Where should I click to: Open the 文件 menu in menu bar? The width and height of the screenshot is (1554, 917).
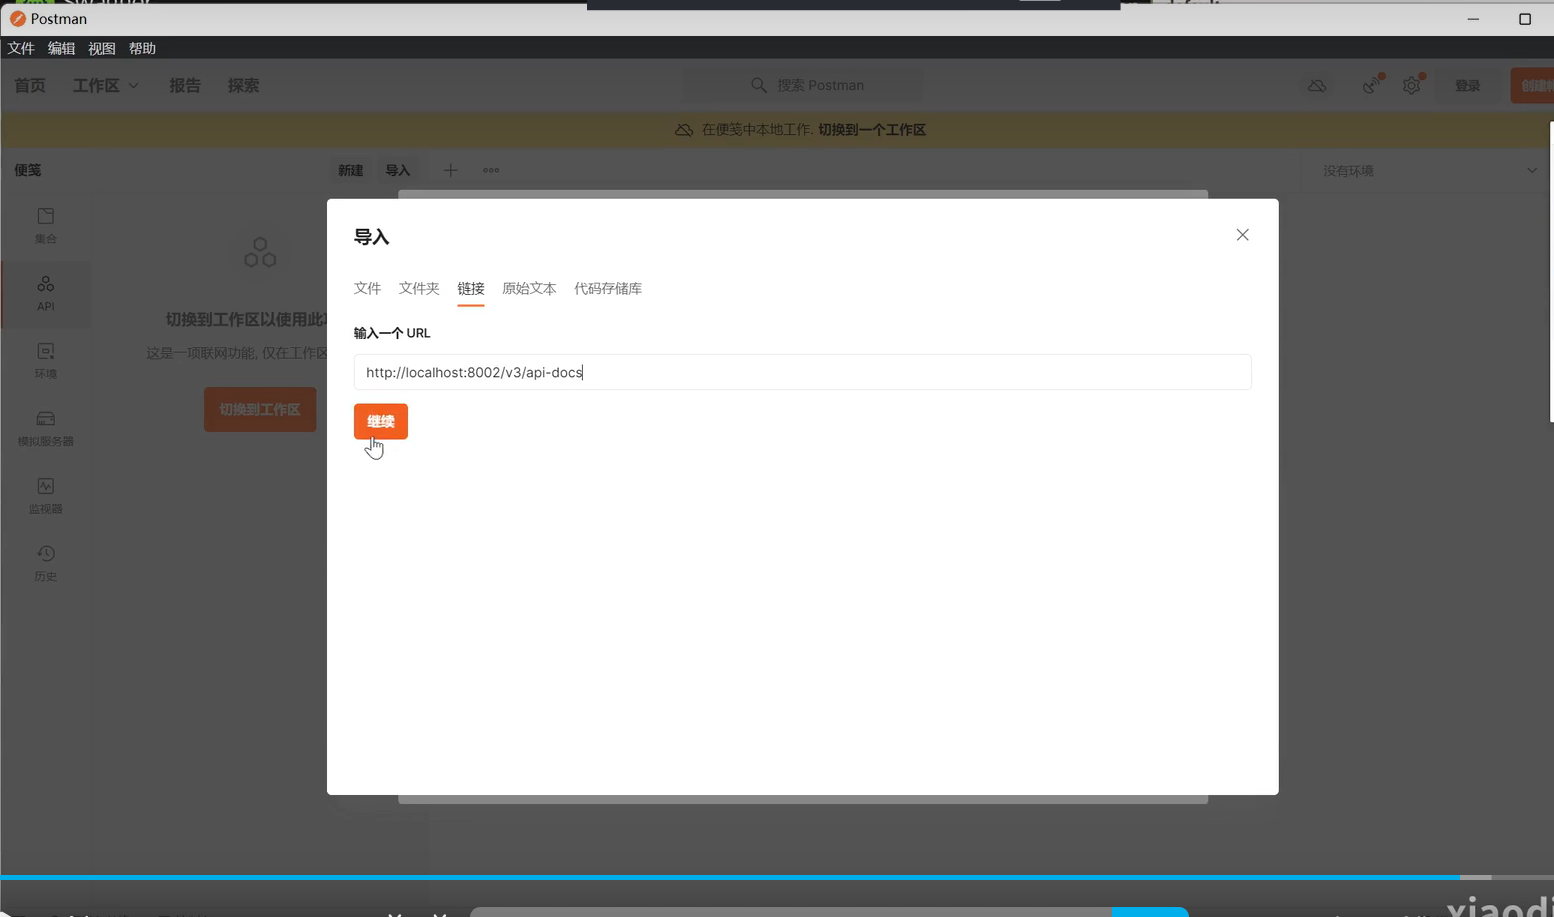[x=21, y=48]
